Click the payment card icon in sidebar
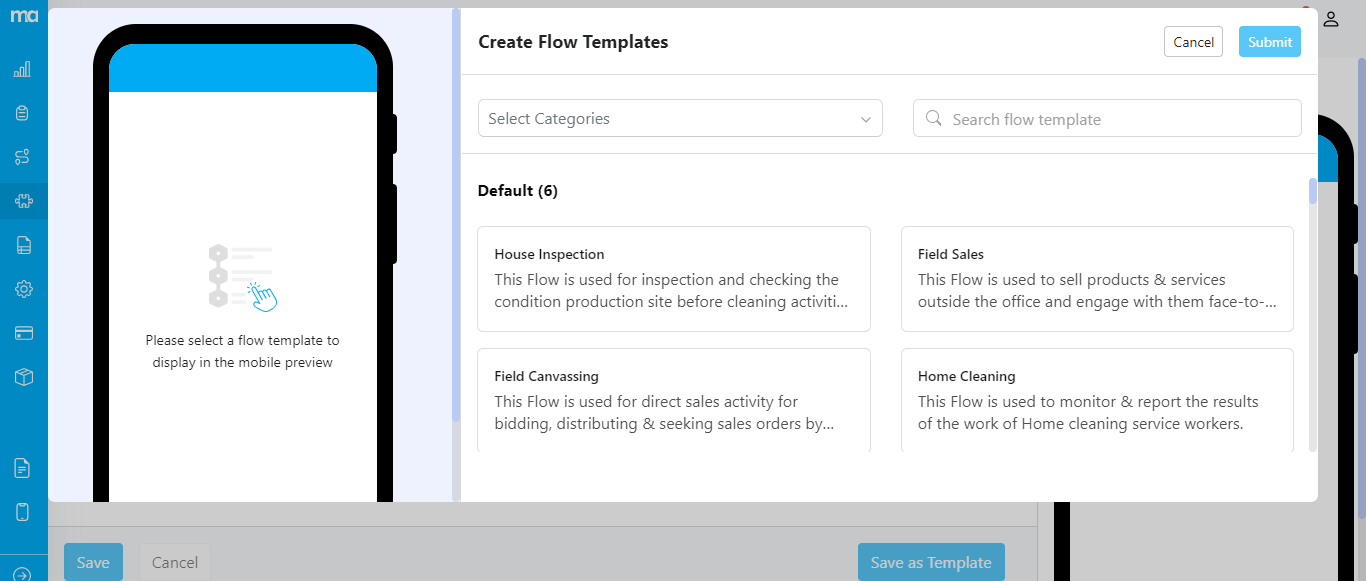 click(x=22, y=332)
